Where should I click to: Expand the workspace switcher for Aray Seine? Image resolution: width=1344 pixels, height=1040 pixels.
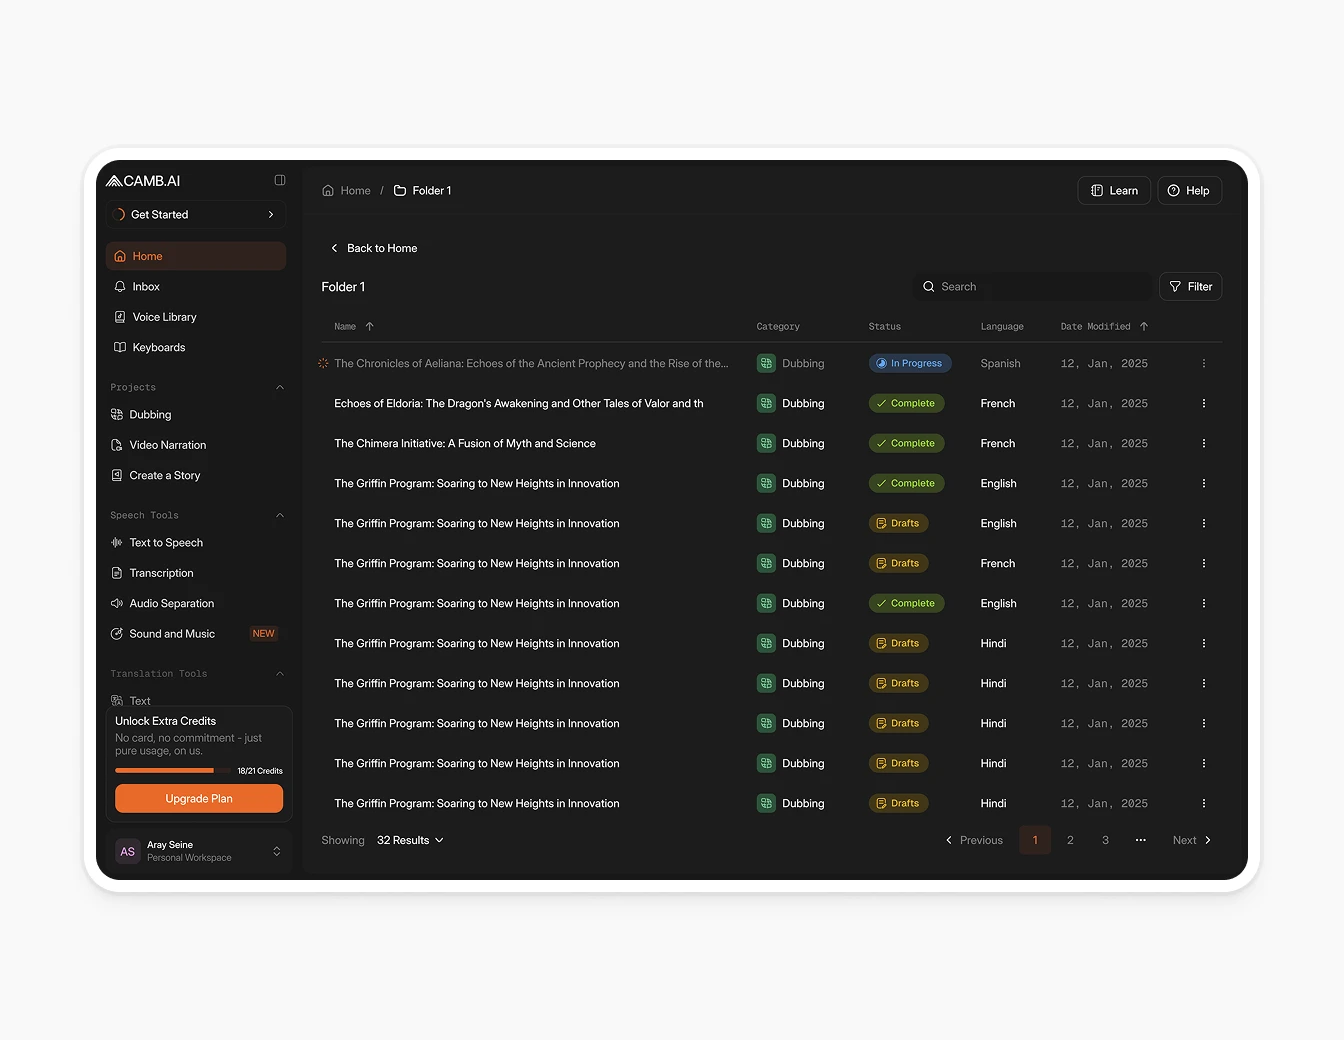click(277, 851)
